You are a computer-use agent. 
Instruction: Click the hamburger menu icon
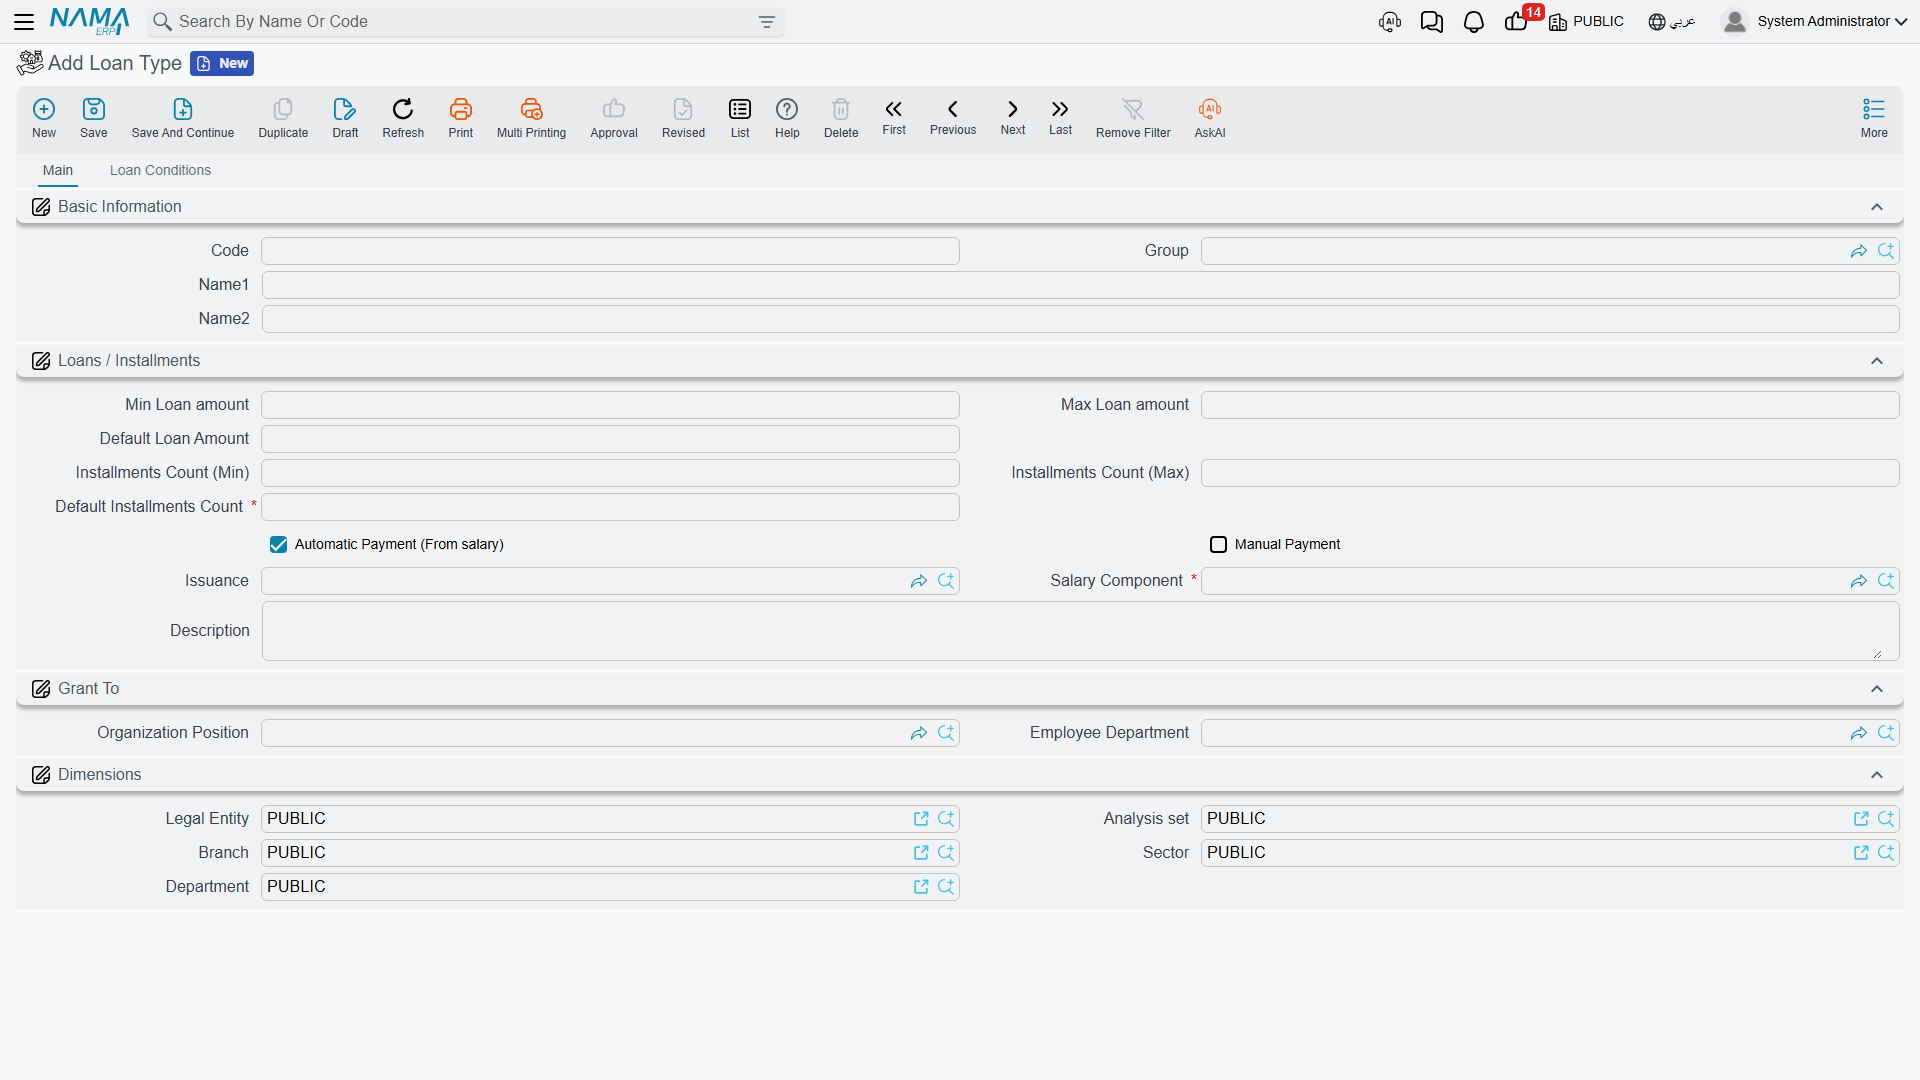[x=24, y=22]
